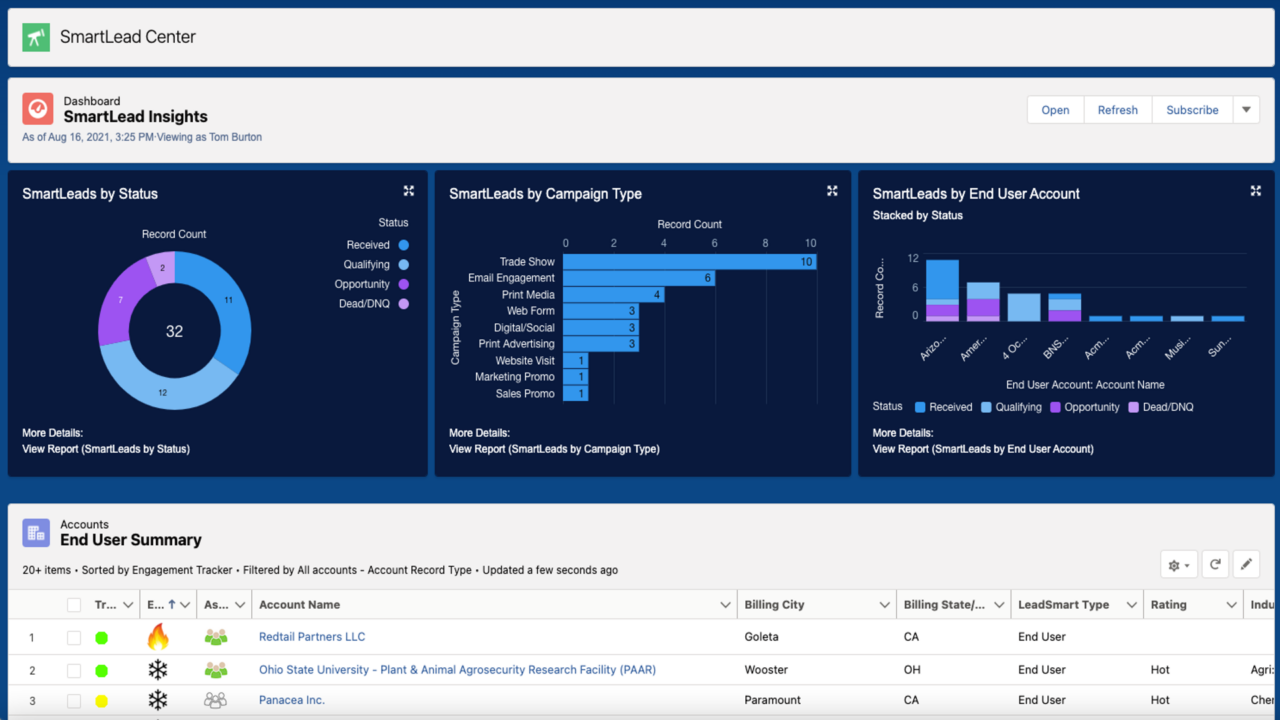Click the Print Media bar
Image resolution: width=1280 pixels, height=720 pixels.
pyautogui.click(x=614, y=295)
